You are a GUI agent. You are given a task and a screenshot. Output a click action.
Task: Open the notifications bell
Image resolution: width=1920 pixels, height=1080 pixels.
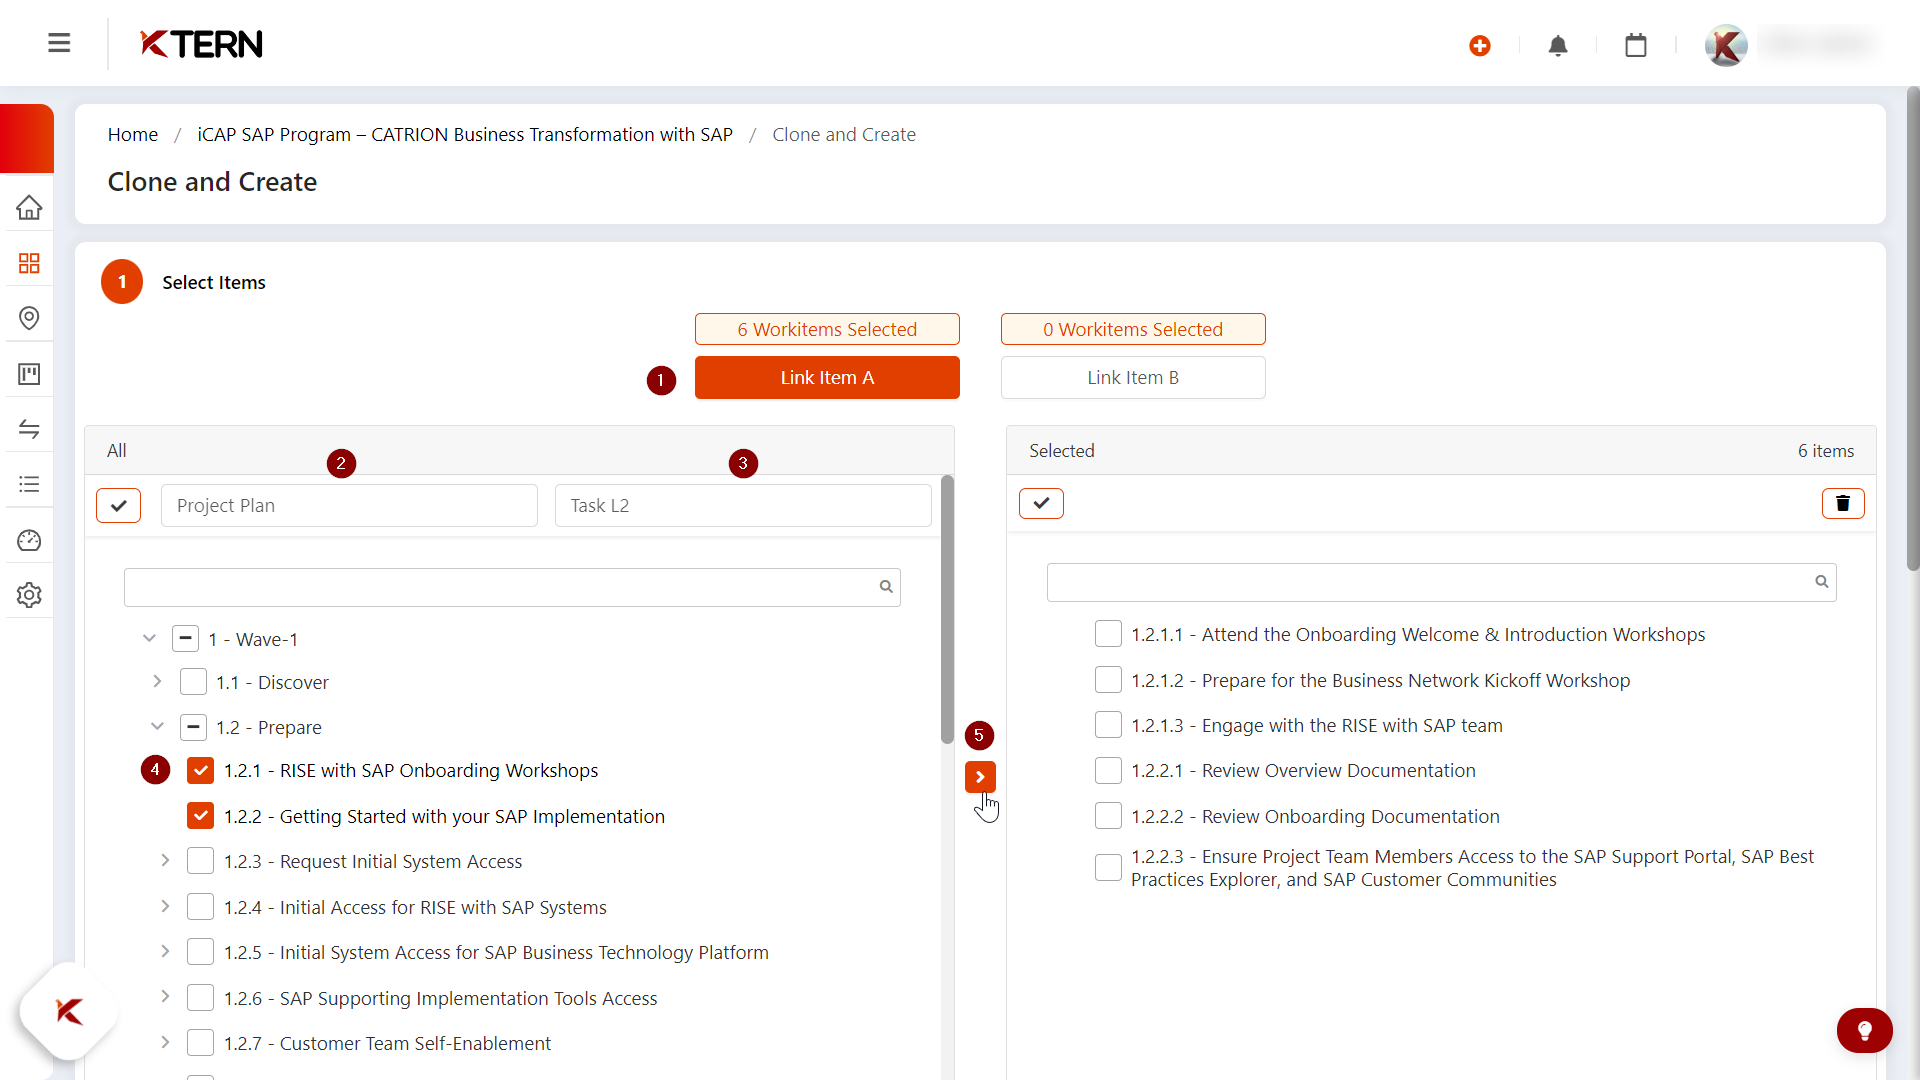[x=1558, y=46]
